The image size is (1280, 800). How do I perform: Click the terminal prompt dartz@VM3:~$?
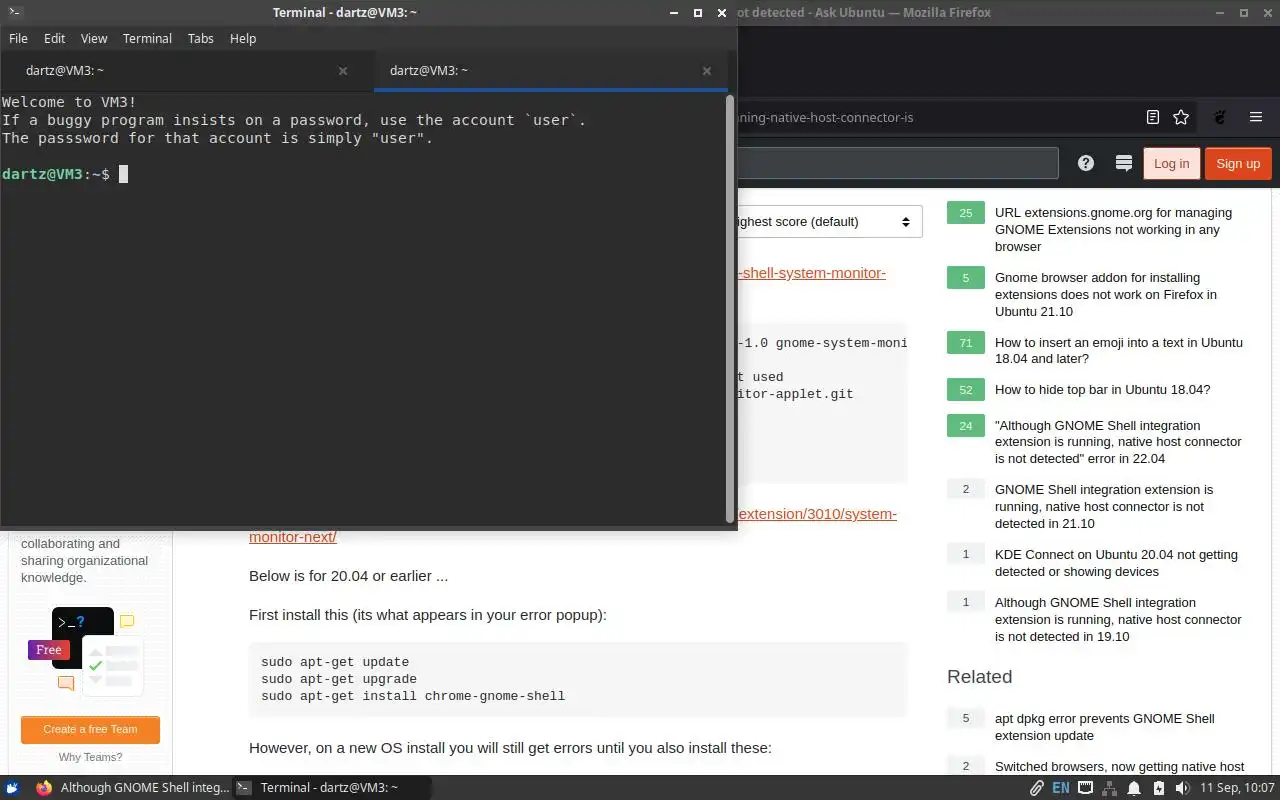pos(56,174)
